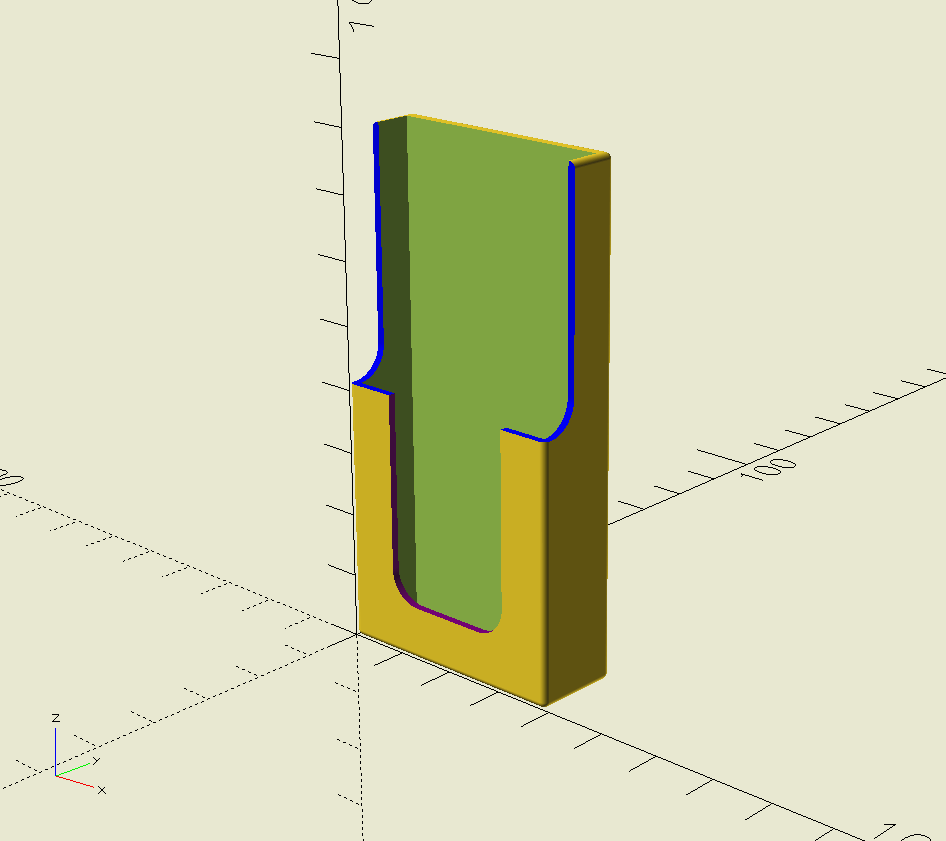Click the yellow front right arm face
The height and width of the screenshot is (841, 946).
[524, 543]
